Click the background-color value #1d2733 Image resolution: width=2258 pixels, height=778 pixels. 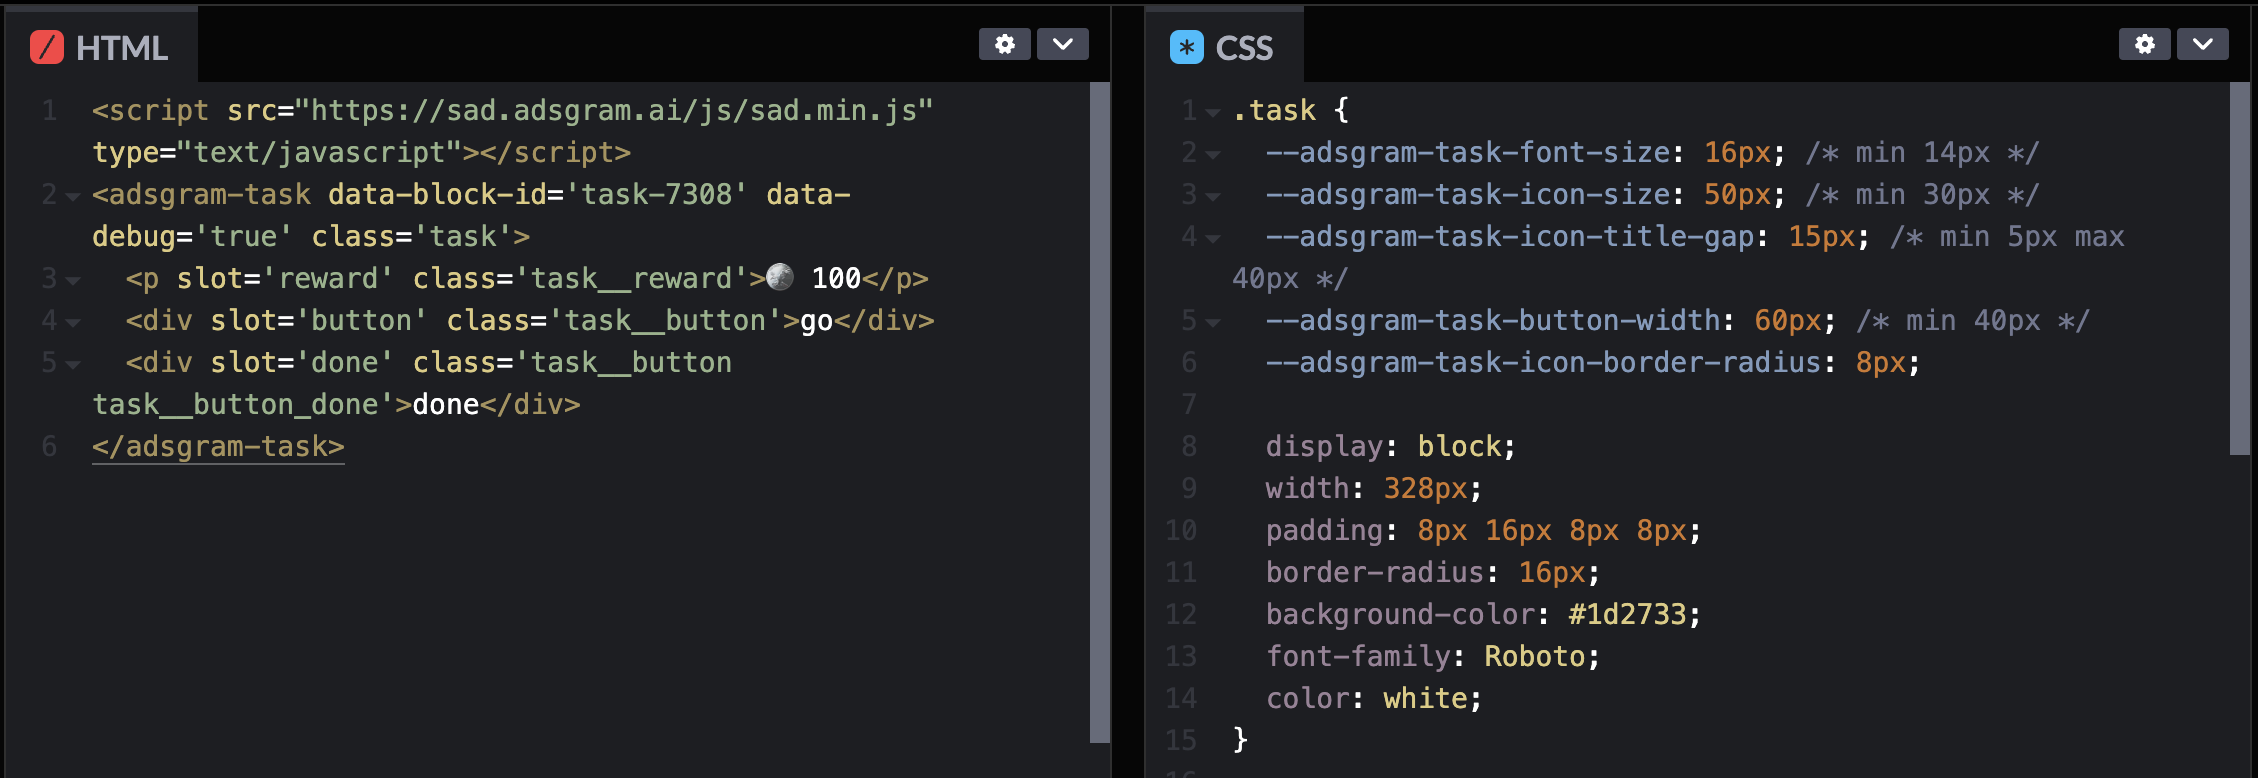[1626, 614]
